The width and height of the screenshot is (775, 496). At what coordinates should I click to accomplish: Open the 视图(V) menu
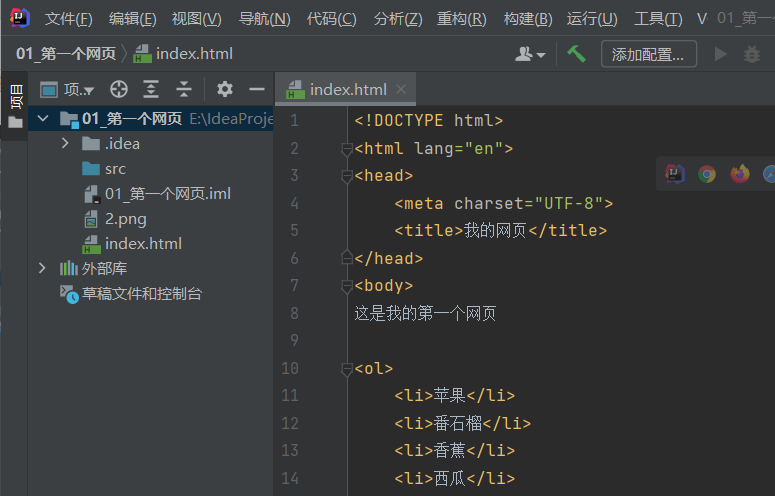[196, 19]
